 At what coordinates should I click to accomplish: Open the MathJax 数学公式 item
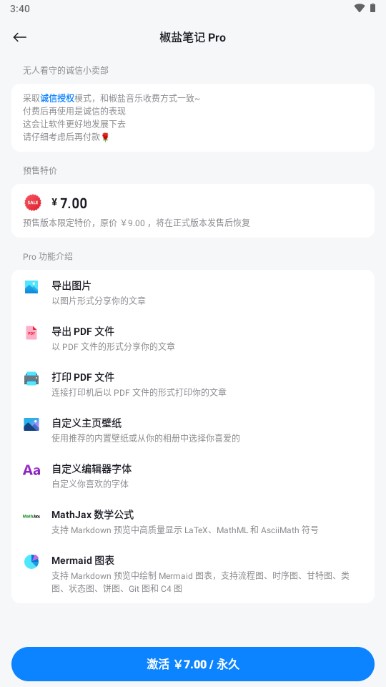tap(193, 522)
